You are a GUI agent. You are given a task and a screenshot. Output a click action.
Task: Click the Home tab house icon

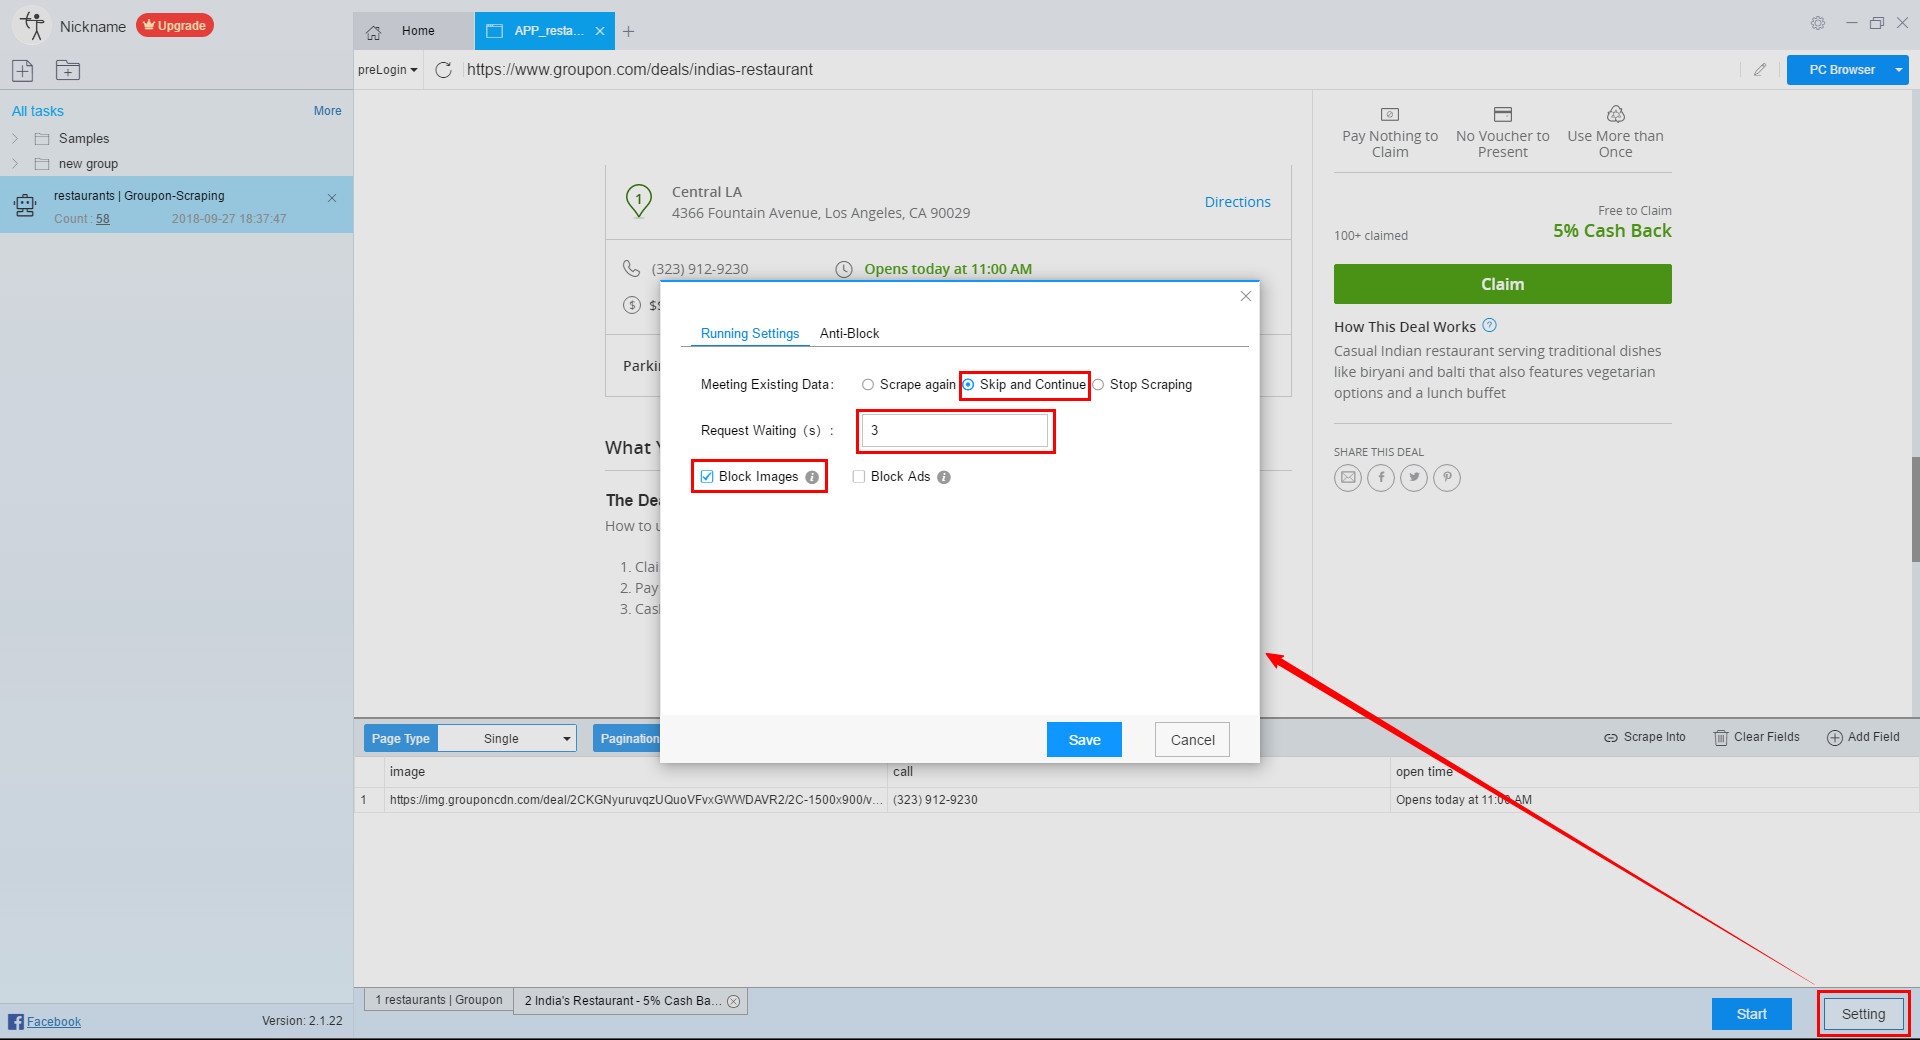coord(374,32)
